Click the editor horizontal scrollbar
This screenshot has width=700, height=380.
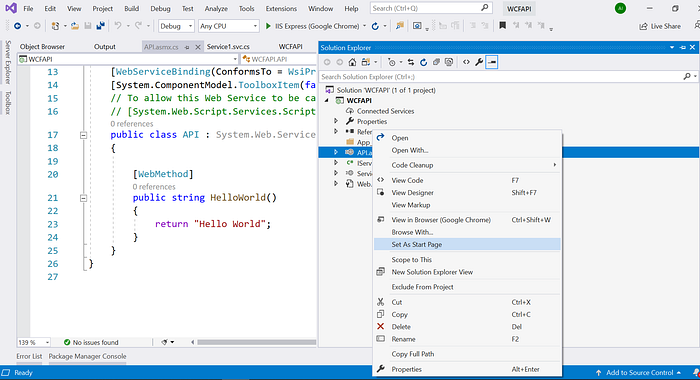point(256,342)
